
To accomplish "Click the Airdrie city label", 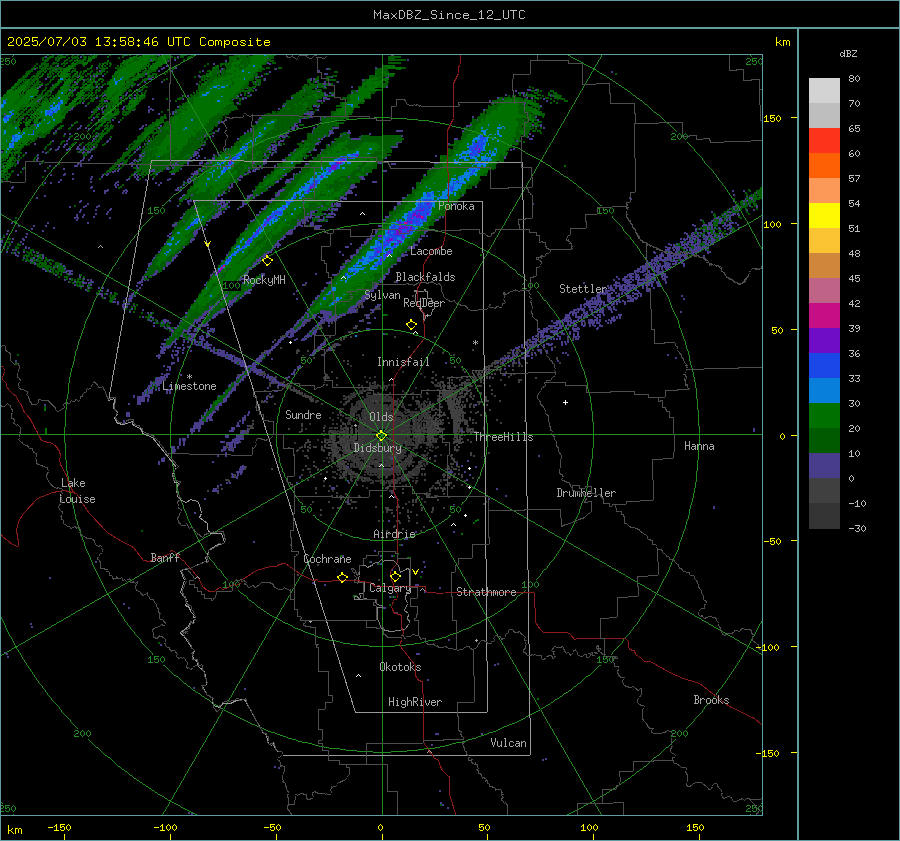I will pos(394,534).
